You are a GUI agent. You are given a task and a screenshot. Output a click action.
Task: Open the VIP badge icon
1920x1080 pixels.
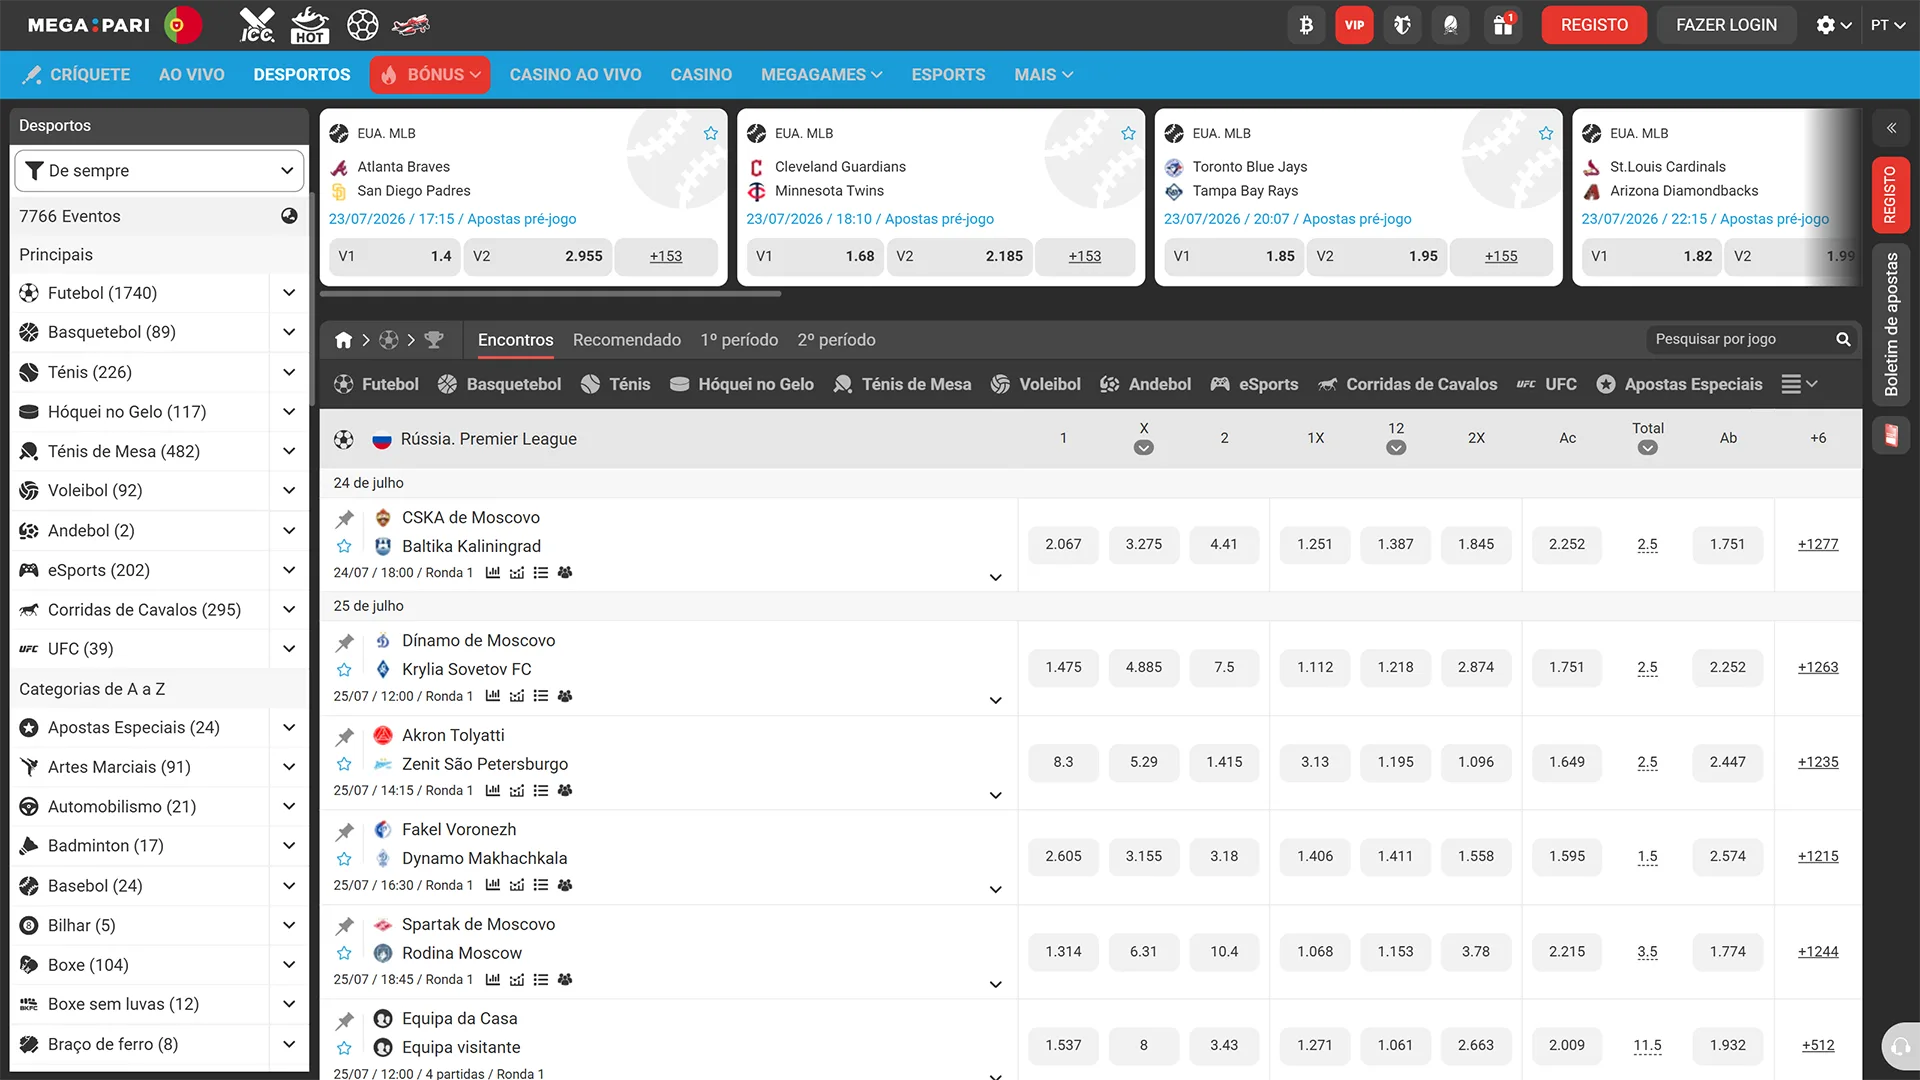(x=1354, y=25)
